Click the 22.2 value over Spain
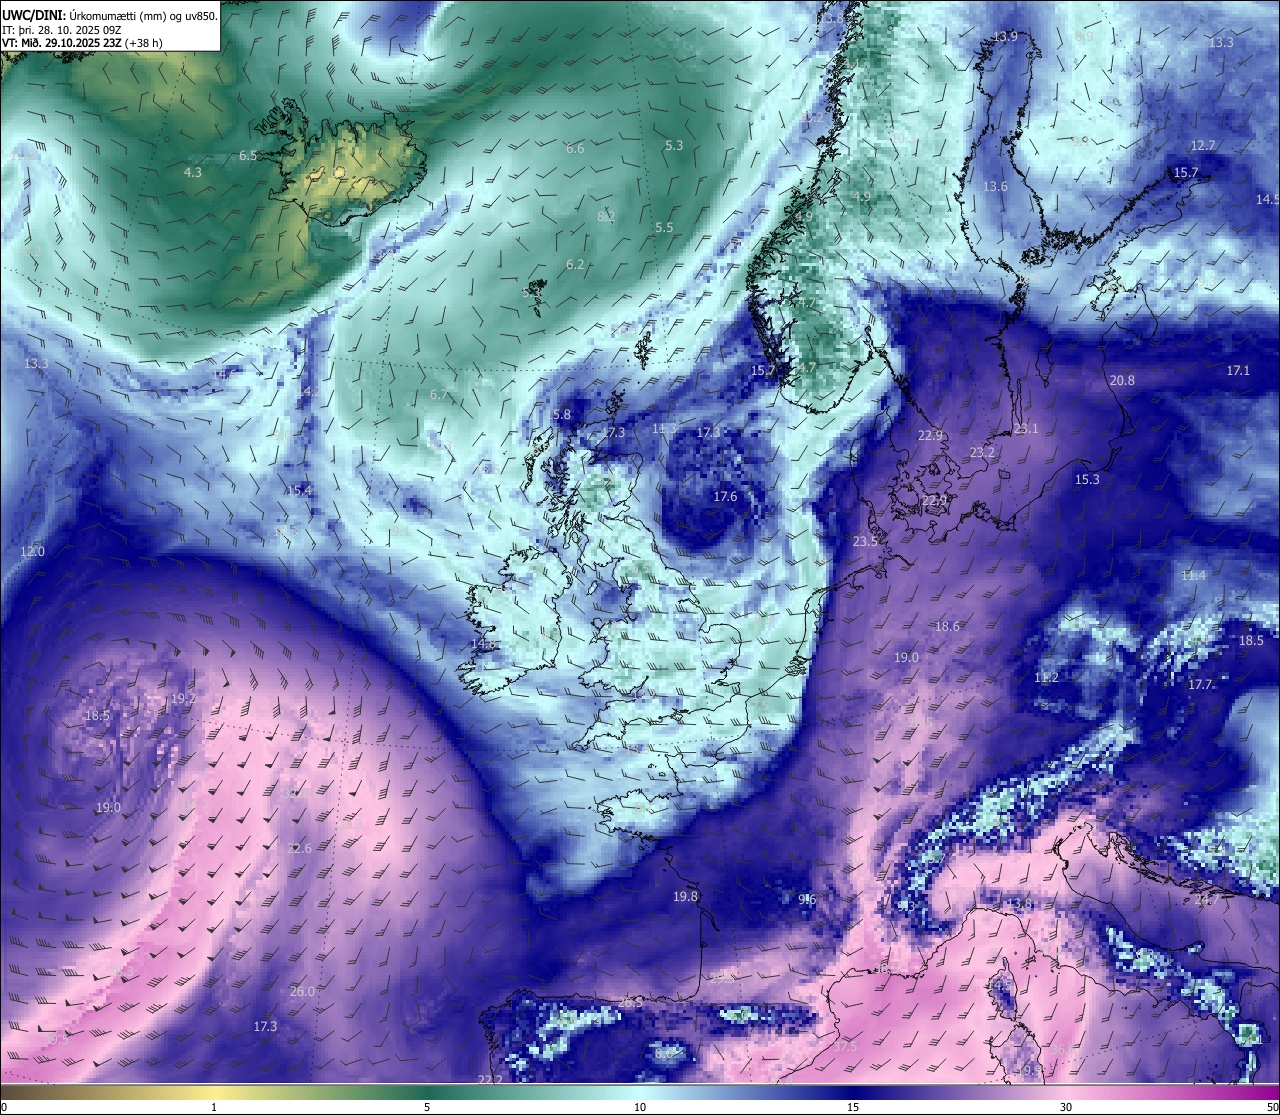Image resolution: width=1280 pixels, height=1115 pixels. click(x=490, y=1079)
